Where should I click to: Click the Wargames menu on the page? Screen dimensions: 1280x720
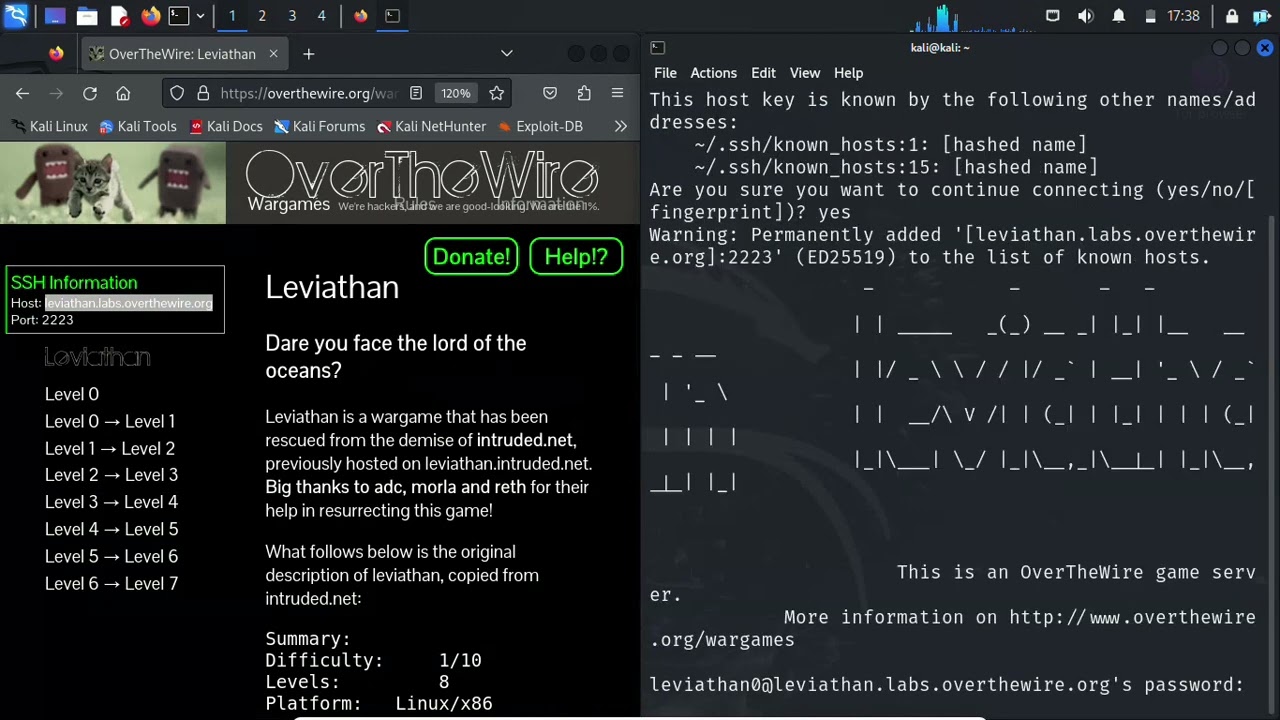[x=288, y=204]
